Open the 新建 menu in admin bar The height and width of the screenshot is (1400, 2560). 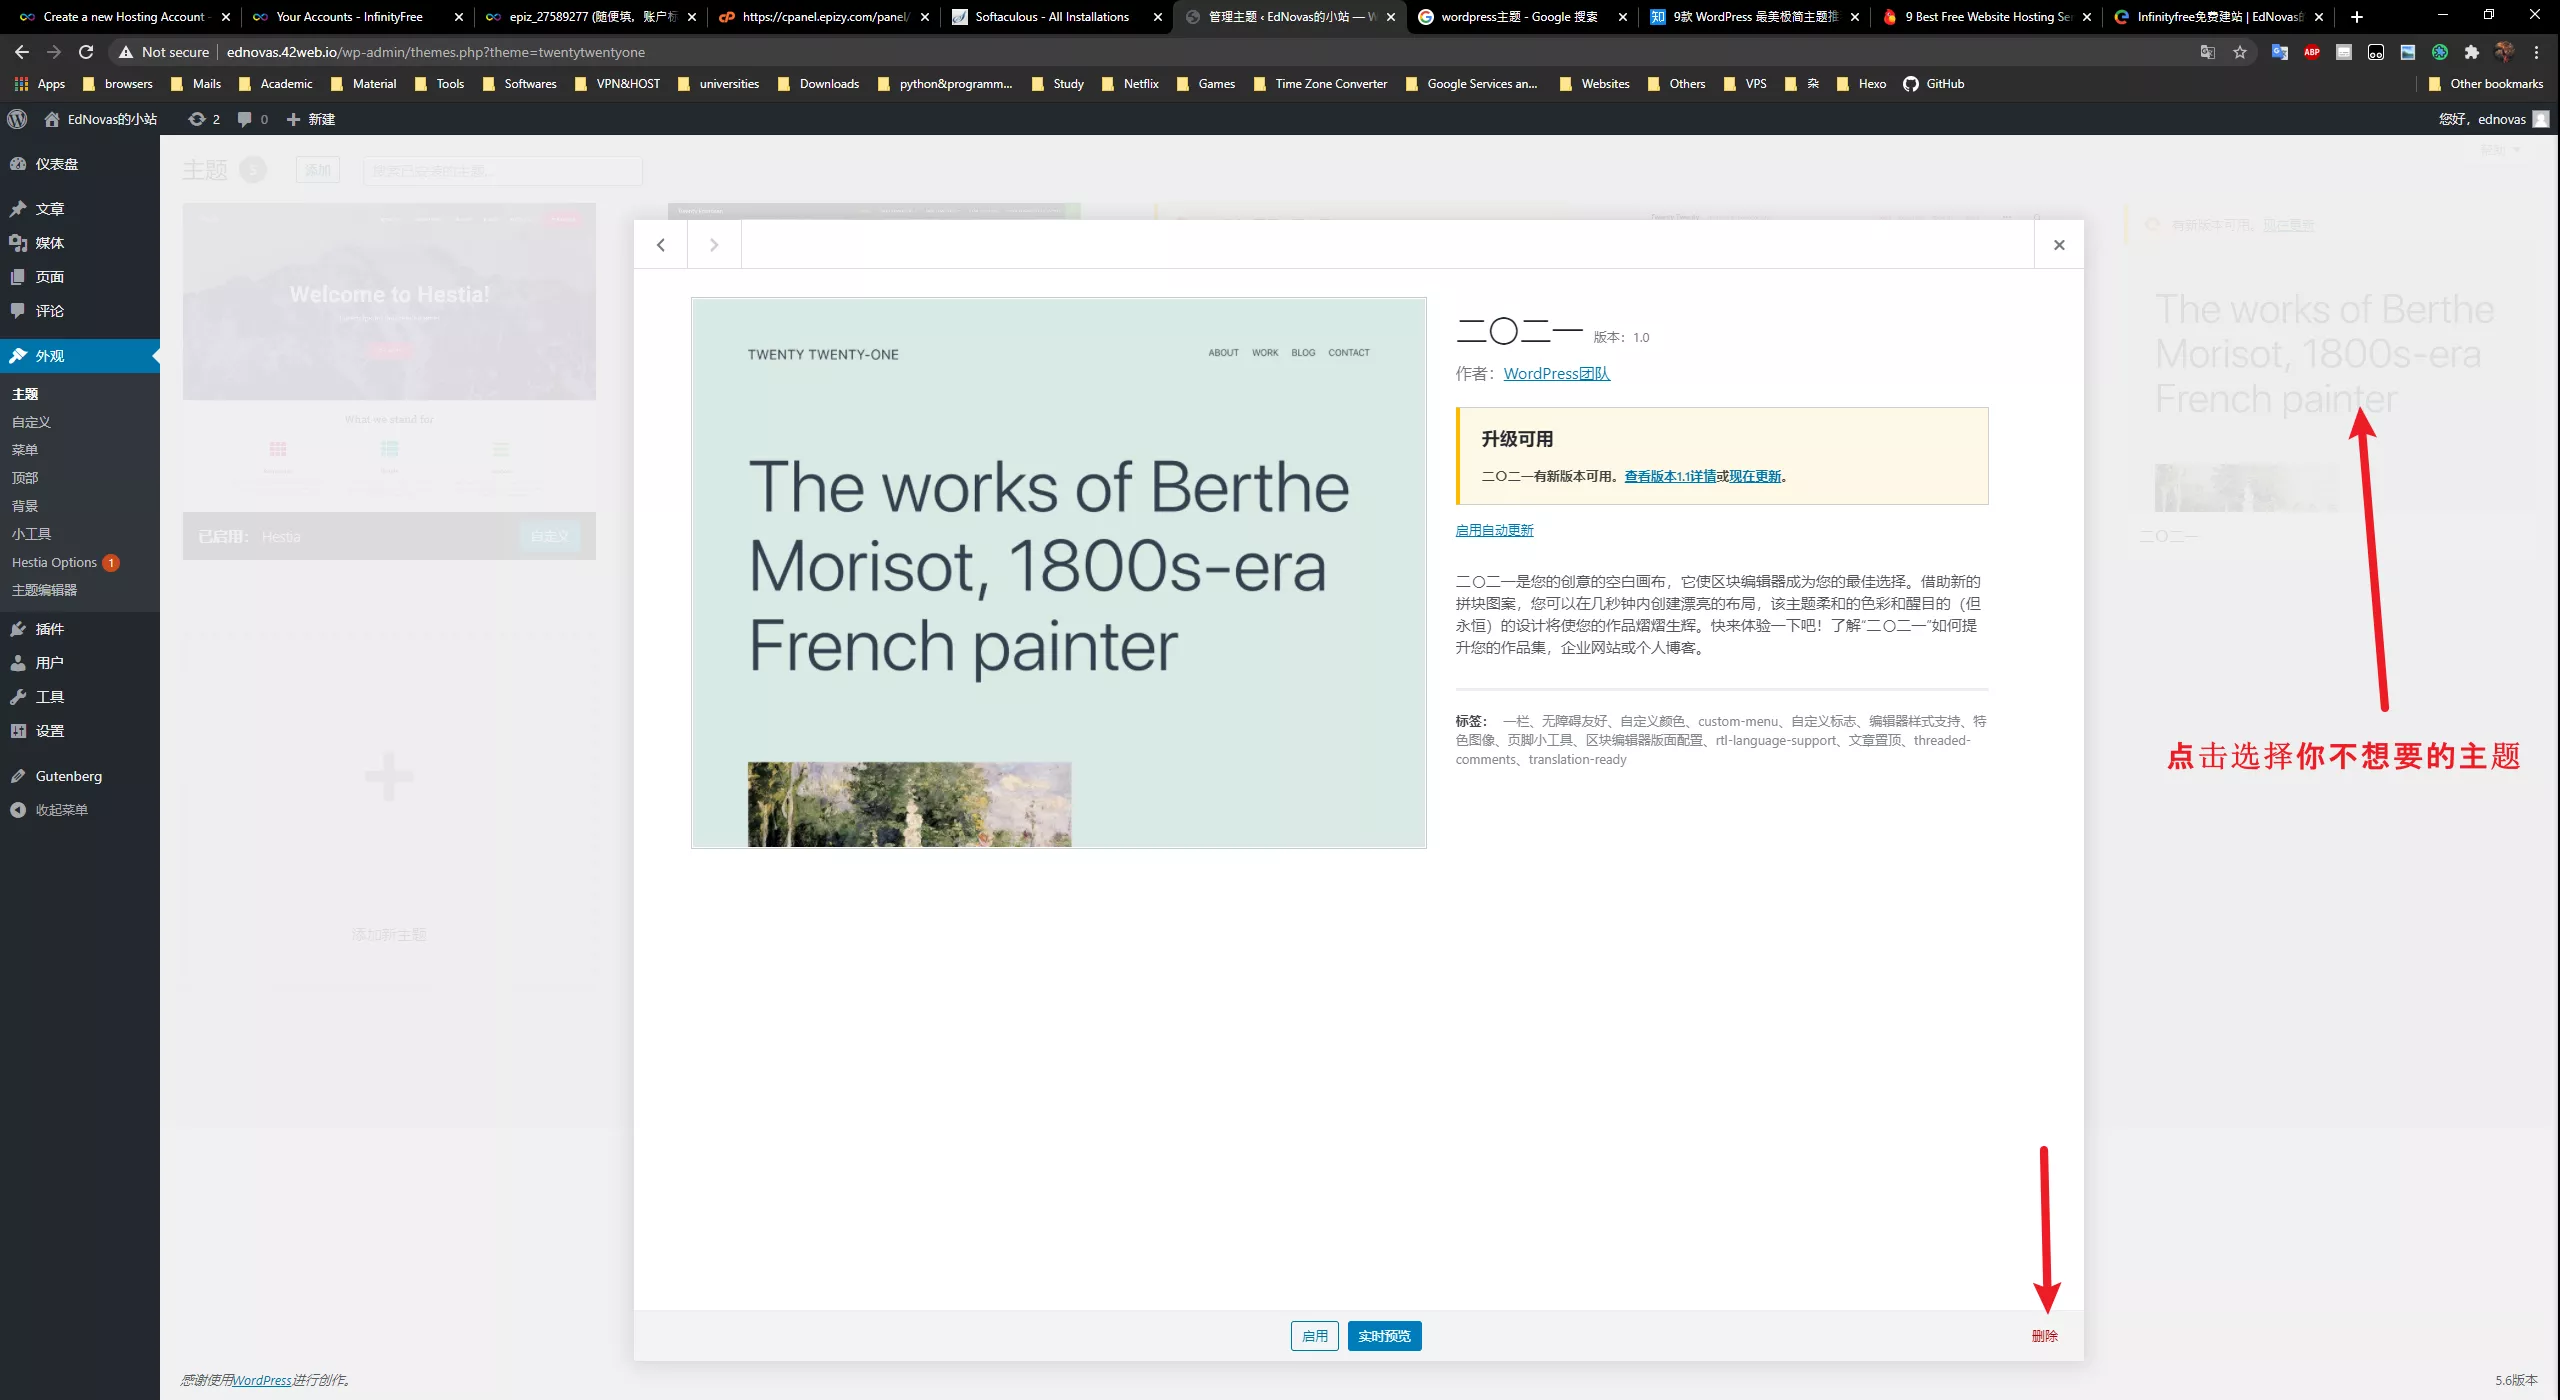coord(311,119)
